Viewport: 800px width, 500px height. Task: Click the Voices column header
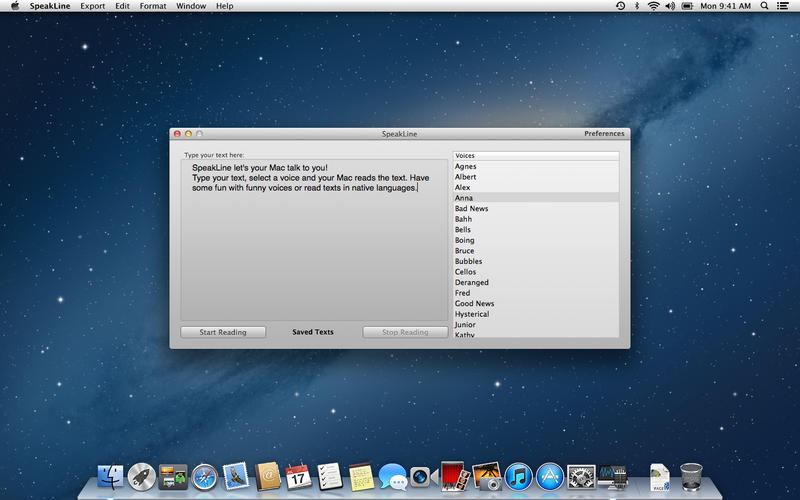click(x=536, y=156)
